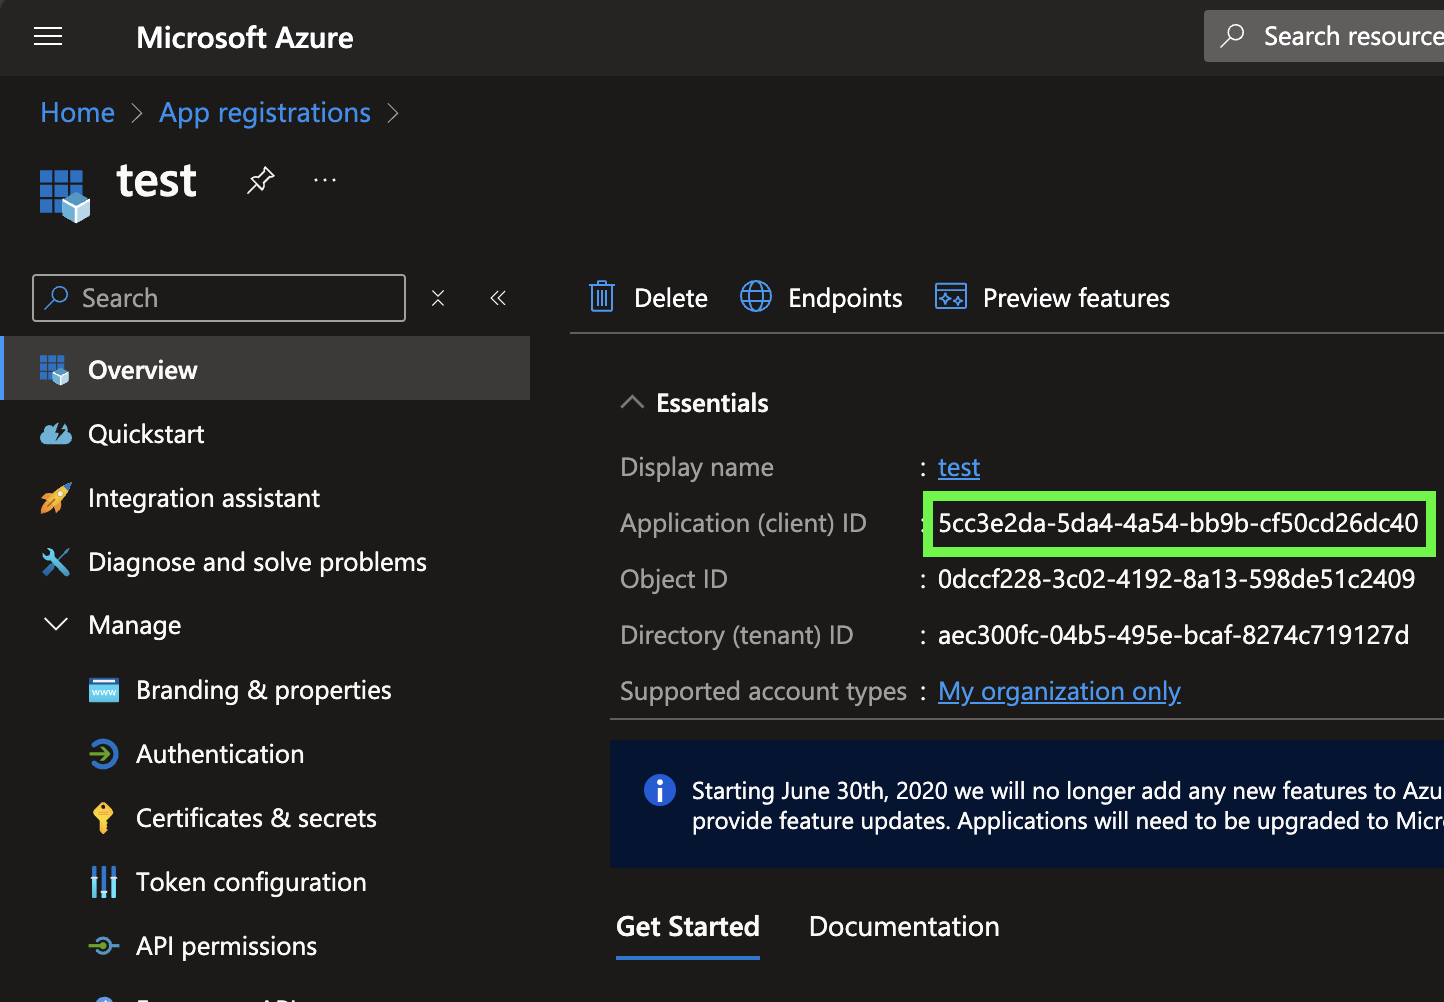Open Token configuration
The image size is (1444, 1002).
251,882
